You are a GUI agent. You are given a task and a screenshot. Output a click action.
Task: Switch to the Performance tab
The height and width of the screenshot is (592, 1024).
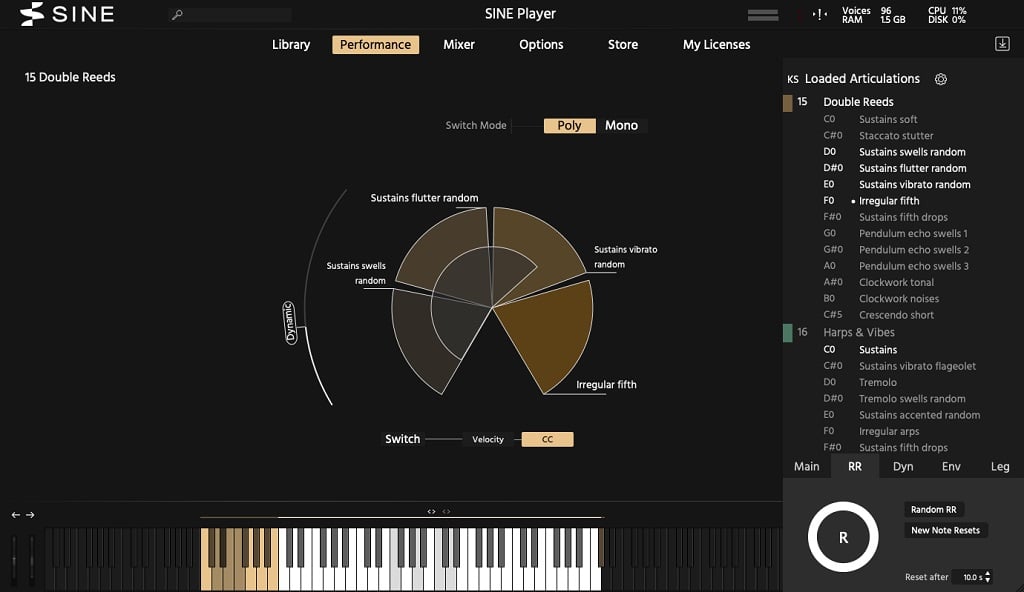point(376,44)
